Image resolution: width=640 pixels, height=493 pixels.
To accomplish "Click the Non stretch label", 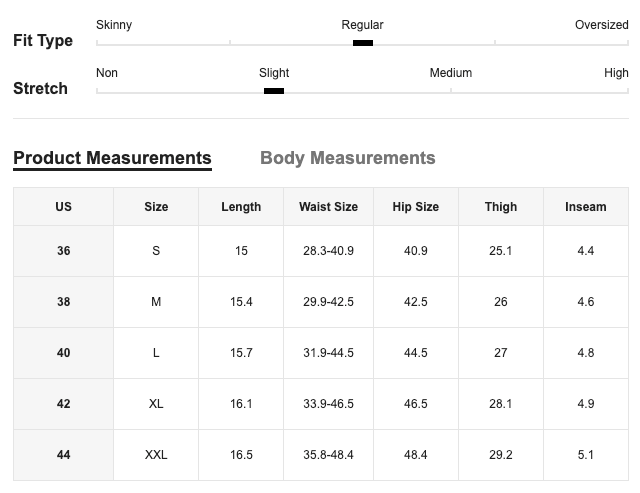I will [107, 73].
